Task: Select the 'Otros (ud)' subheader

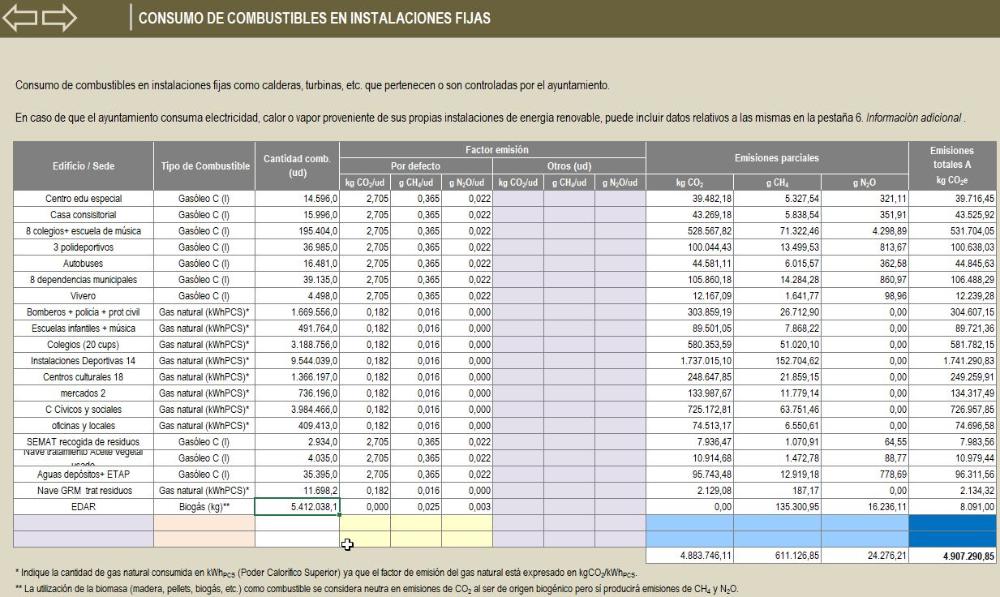Action: click(570, 165)
